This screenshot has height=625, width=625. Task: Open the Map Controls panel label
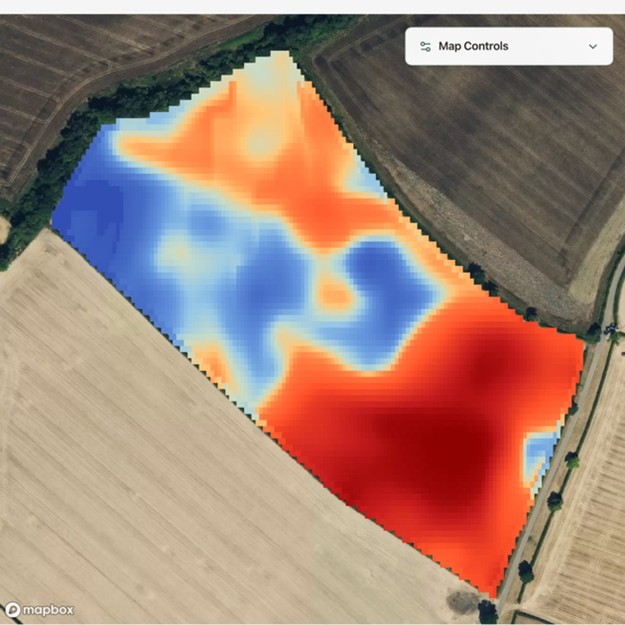tap(473, 46)
